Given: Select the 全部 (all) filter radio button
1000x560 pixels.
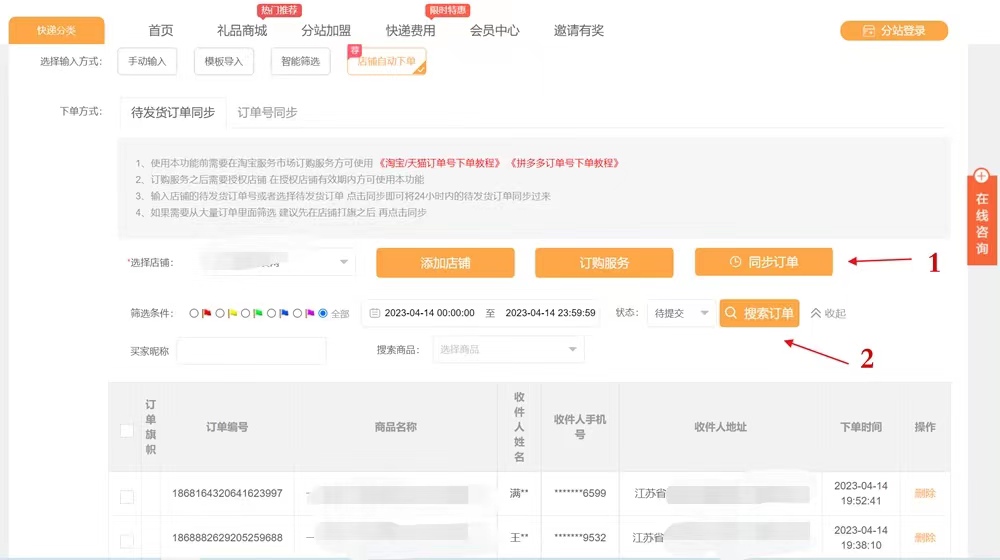Looking at the screenshot, I should [x=323, y=313].
